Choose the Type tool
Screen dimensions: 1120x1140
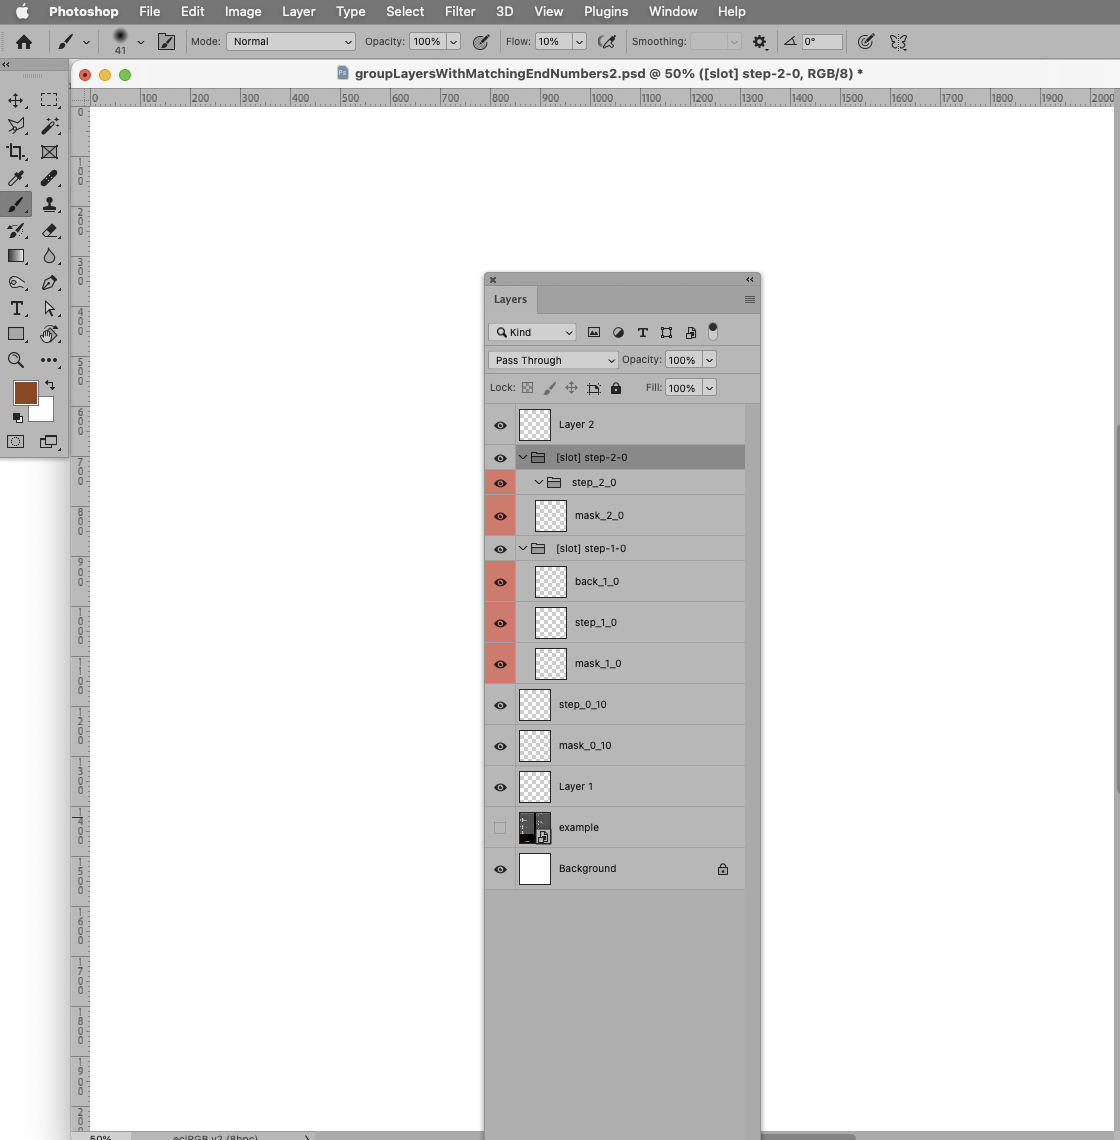click(x=16, y=308)
